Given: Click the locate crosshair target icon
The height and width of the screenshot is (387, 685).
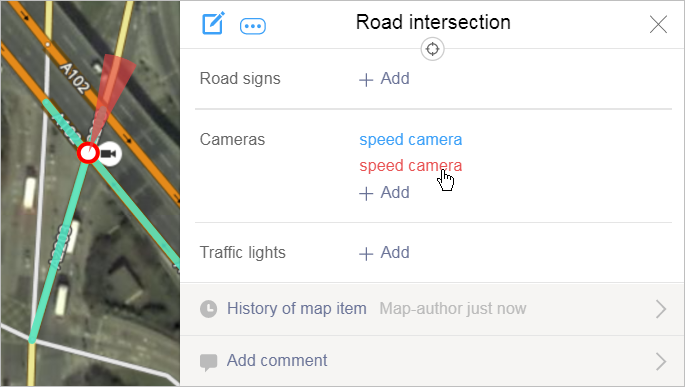Looking at the screenshot, I should point(432,49).
